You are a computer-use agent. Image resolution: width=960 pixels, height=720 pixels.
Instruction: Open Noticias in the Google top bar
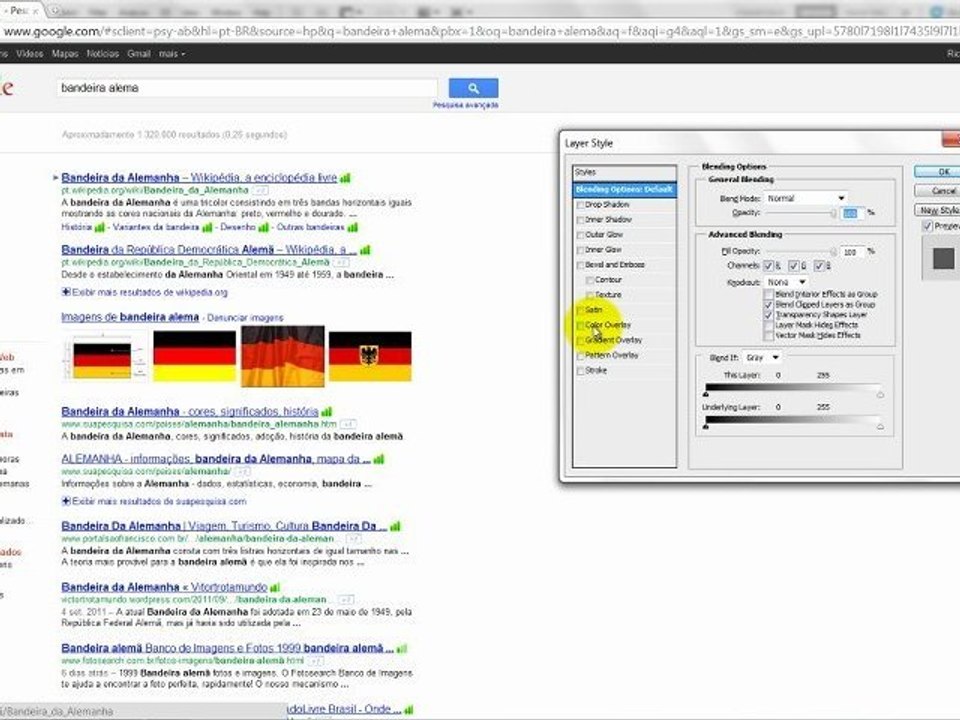(102, 54)
